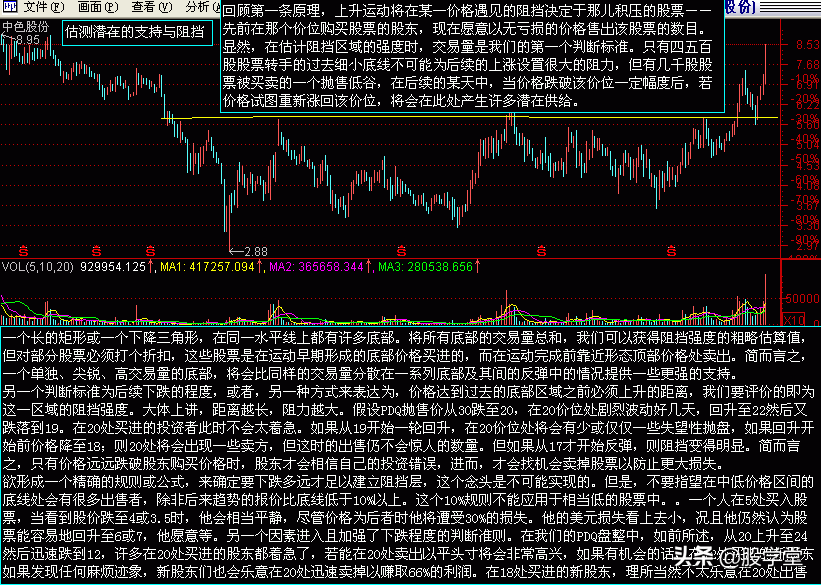Click the volume value 929954.125
The image size is (821, 585).
(x=113, y=267)
